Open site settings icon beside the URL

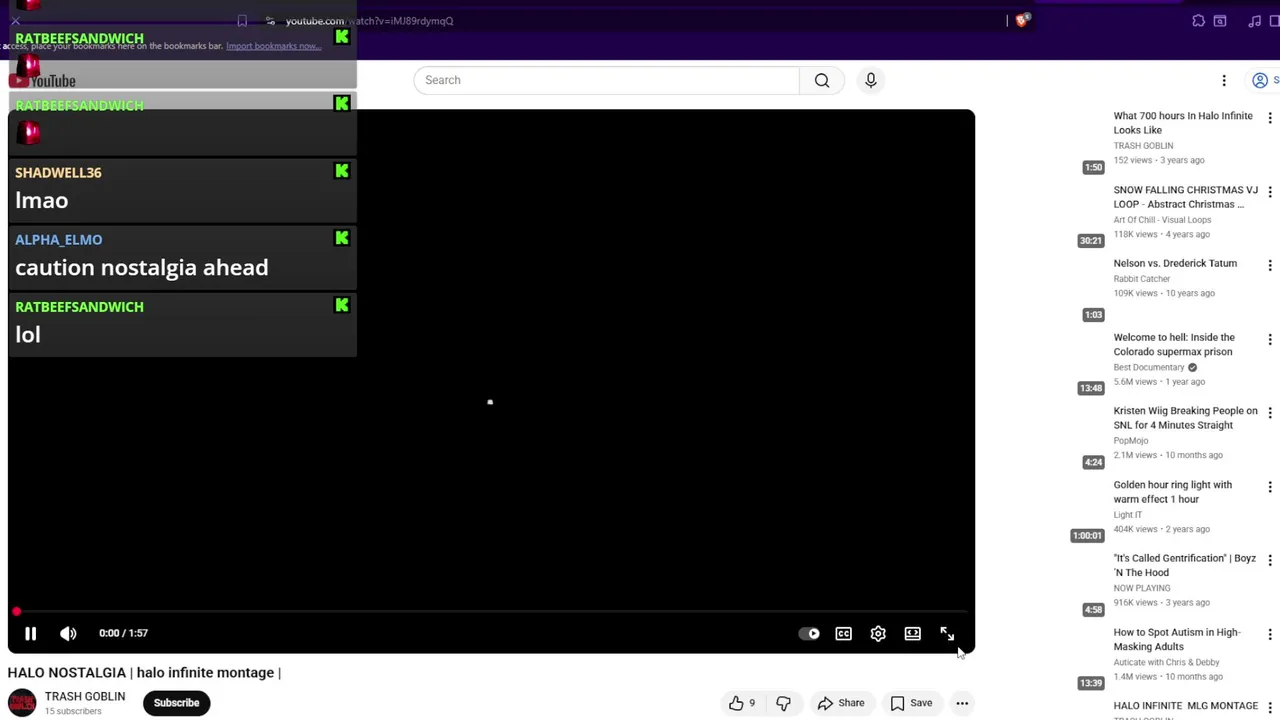270,21
